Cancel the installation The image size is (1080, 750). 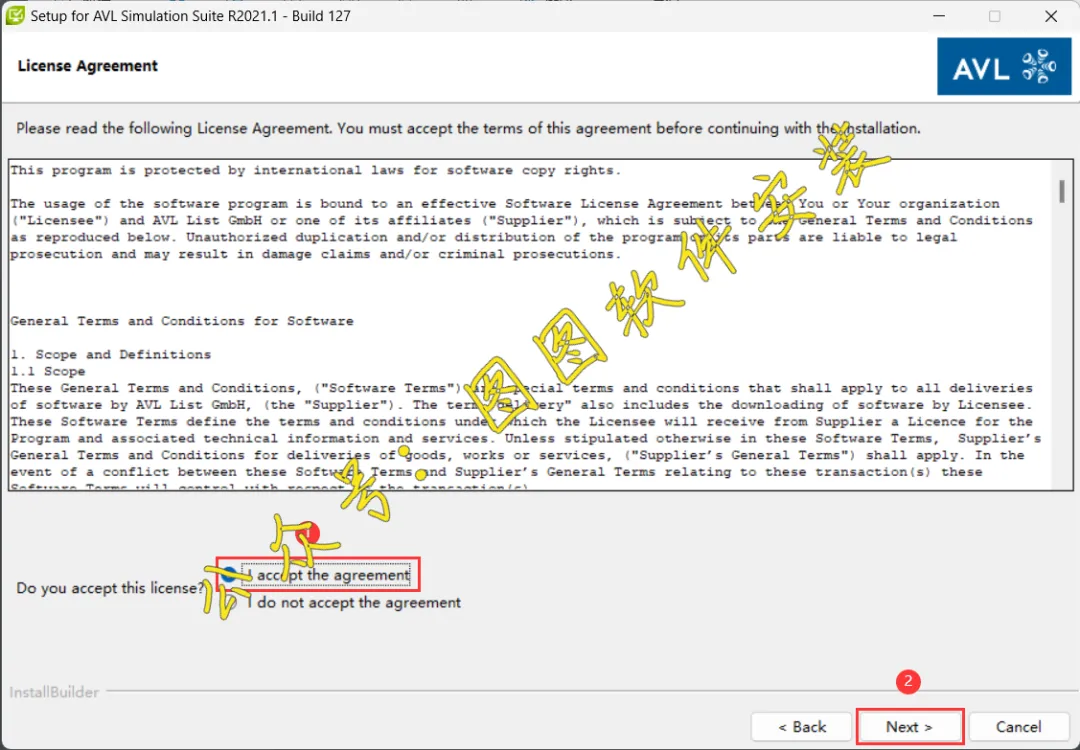[x=1019, y=727]
